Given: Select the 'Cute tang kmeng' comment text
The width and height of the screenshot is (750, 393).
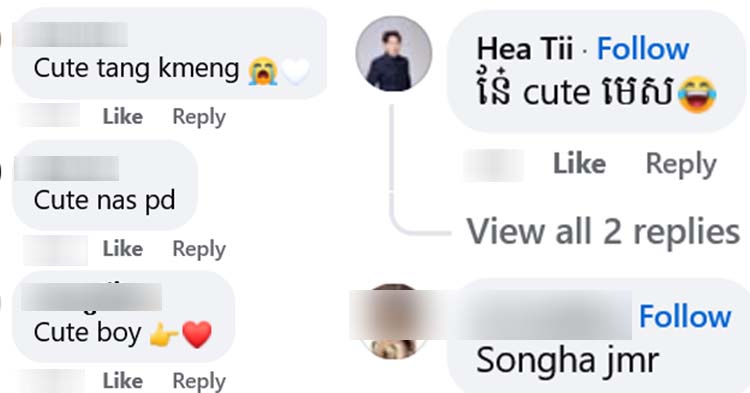Looking at the screenshot, I should 136,69.
